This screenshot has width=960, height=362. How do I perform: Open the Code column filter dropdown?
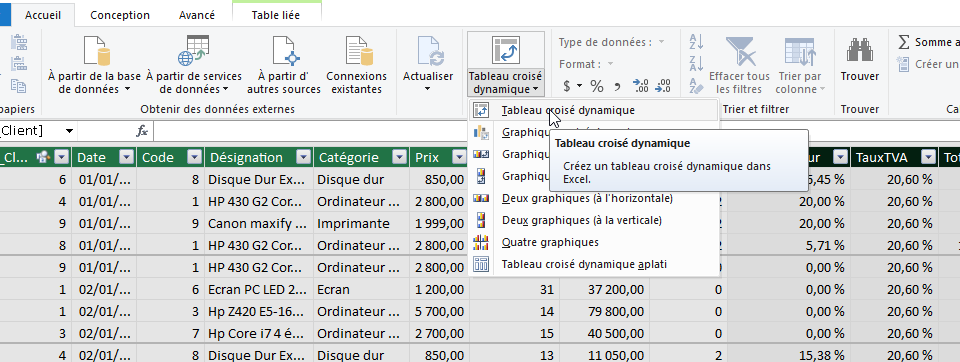194,157
